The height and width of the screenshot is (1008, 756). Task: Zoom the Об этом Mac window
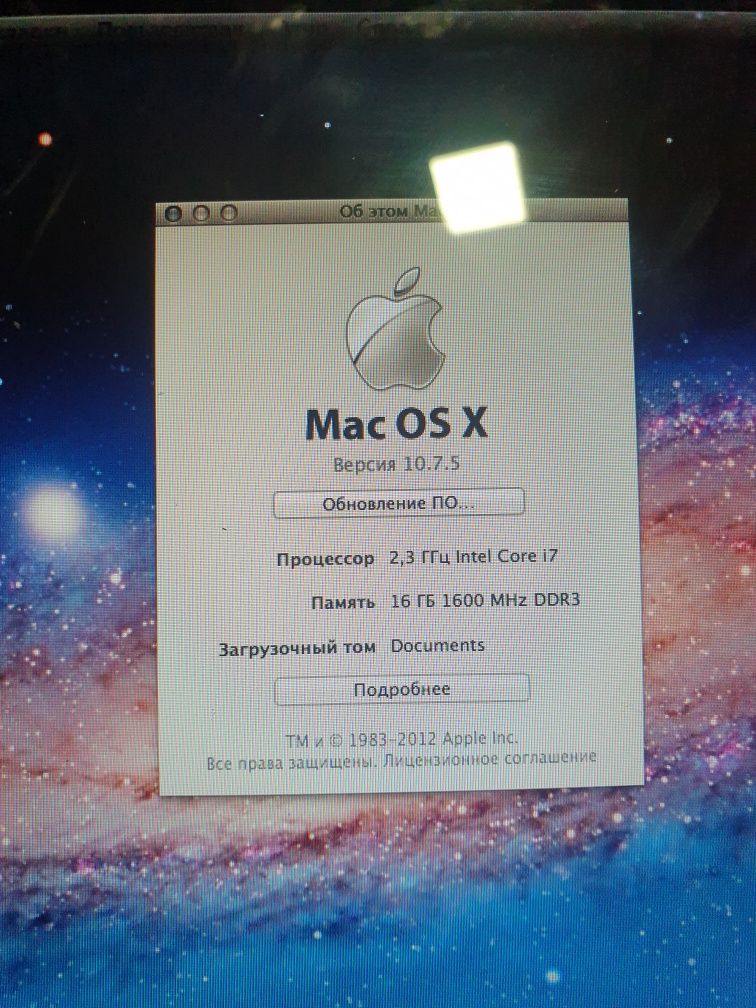pos(229,212)
